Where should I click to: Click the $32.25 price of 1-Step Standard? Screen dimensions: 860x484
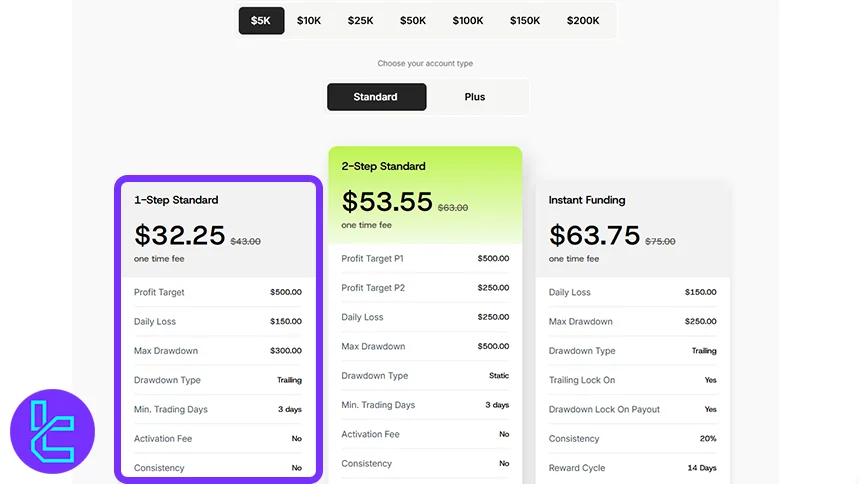pos(180,235)
